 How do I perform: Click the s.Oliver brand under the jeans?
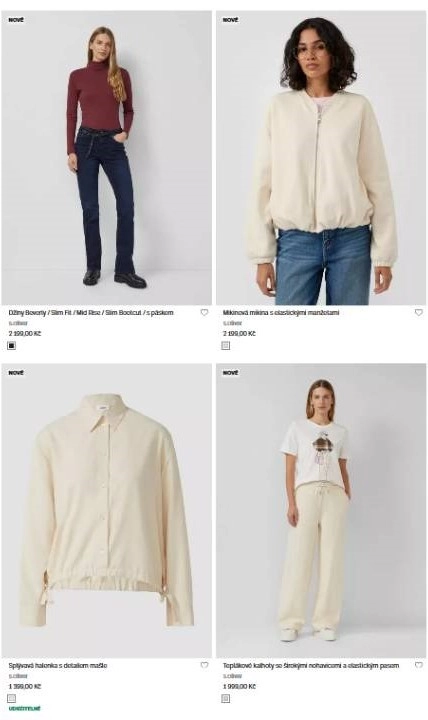(18, 323)
